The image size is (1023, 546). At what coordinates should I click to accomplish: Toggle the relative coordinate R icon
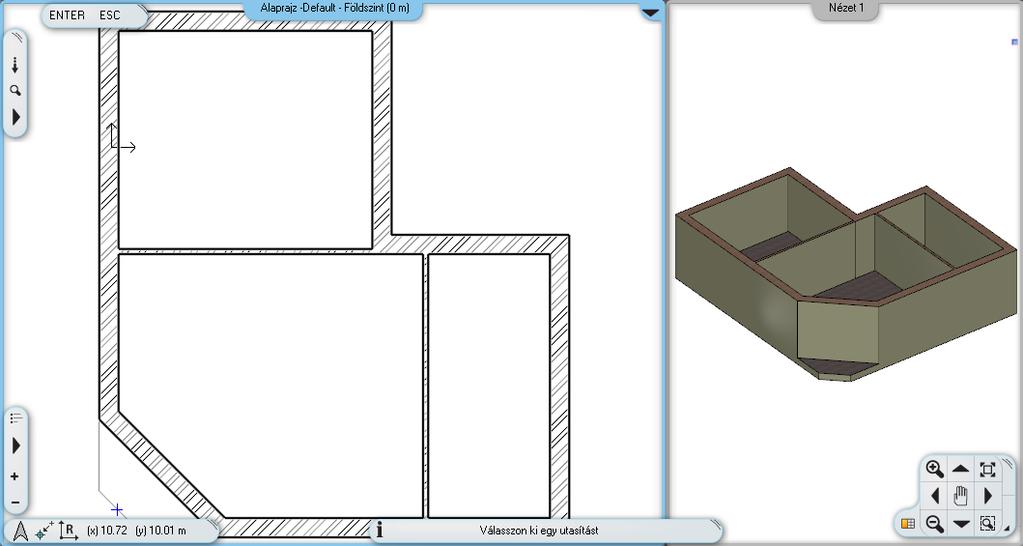[69, 530]
